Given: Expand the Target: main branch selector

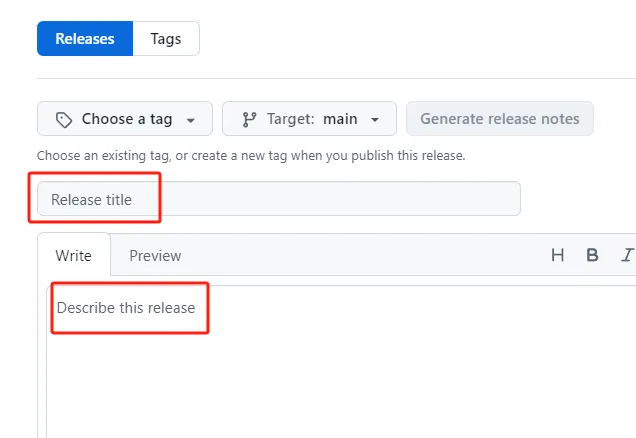Looking at the screenshot, I should pyautogui.click(x=309, y=119).
